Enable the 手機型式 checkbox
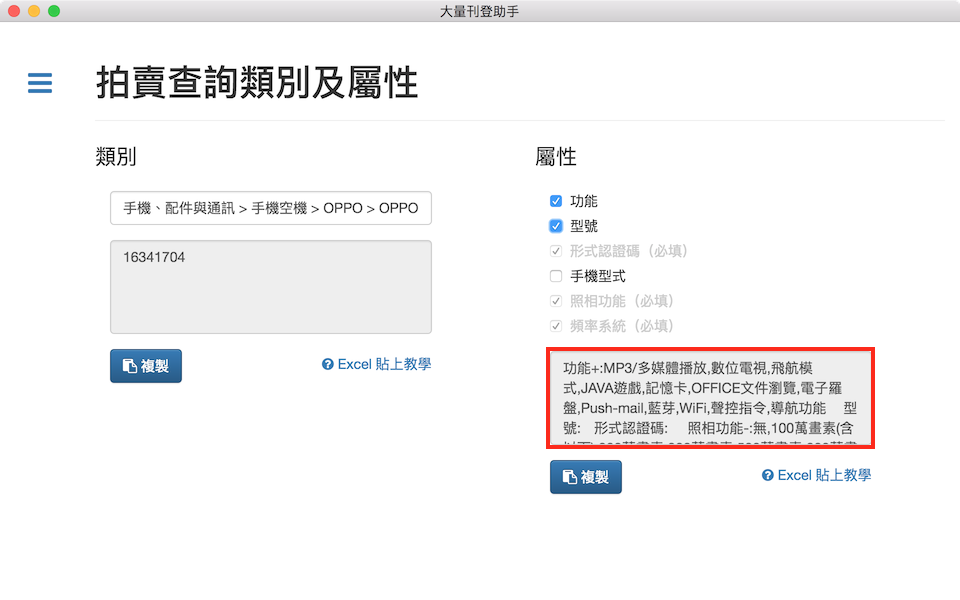960x600 pixels. [x=556, y=276]
